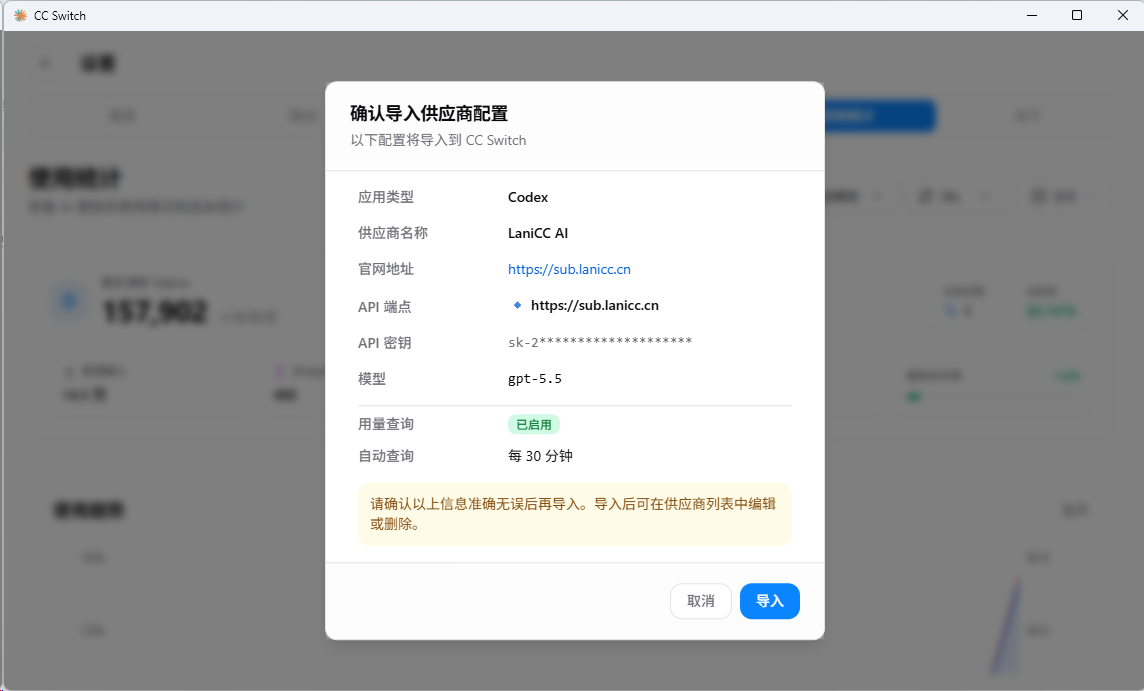This screenshot has width=1144, height=691.
Task: Click the 自动查询 label
Action: click(385, 456)
